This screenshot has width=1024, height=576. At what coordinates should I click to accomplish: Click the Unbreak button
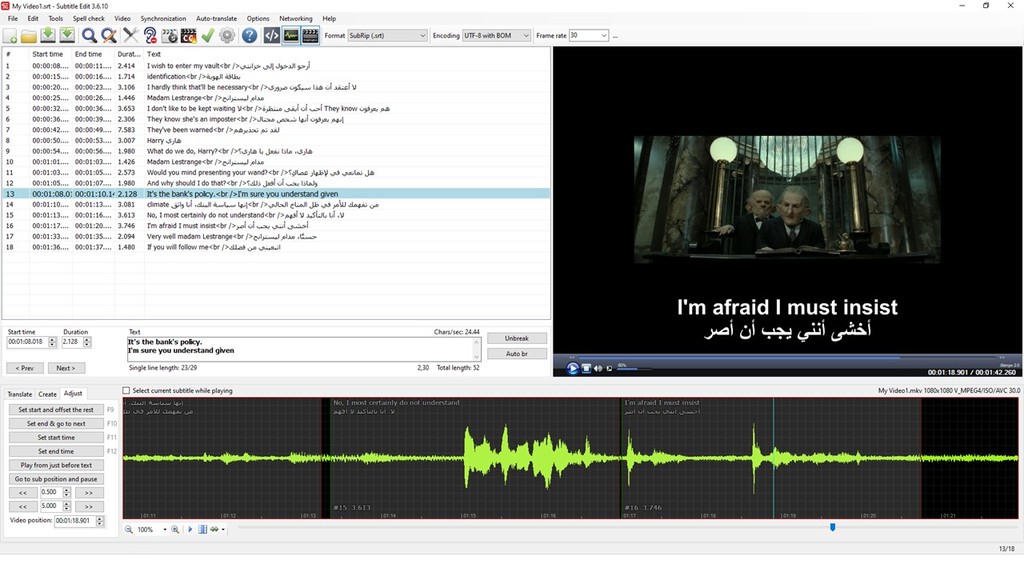[517, 338]
